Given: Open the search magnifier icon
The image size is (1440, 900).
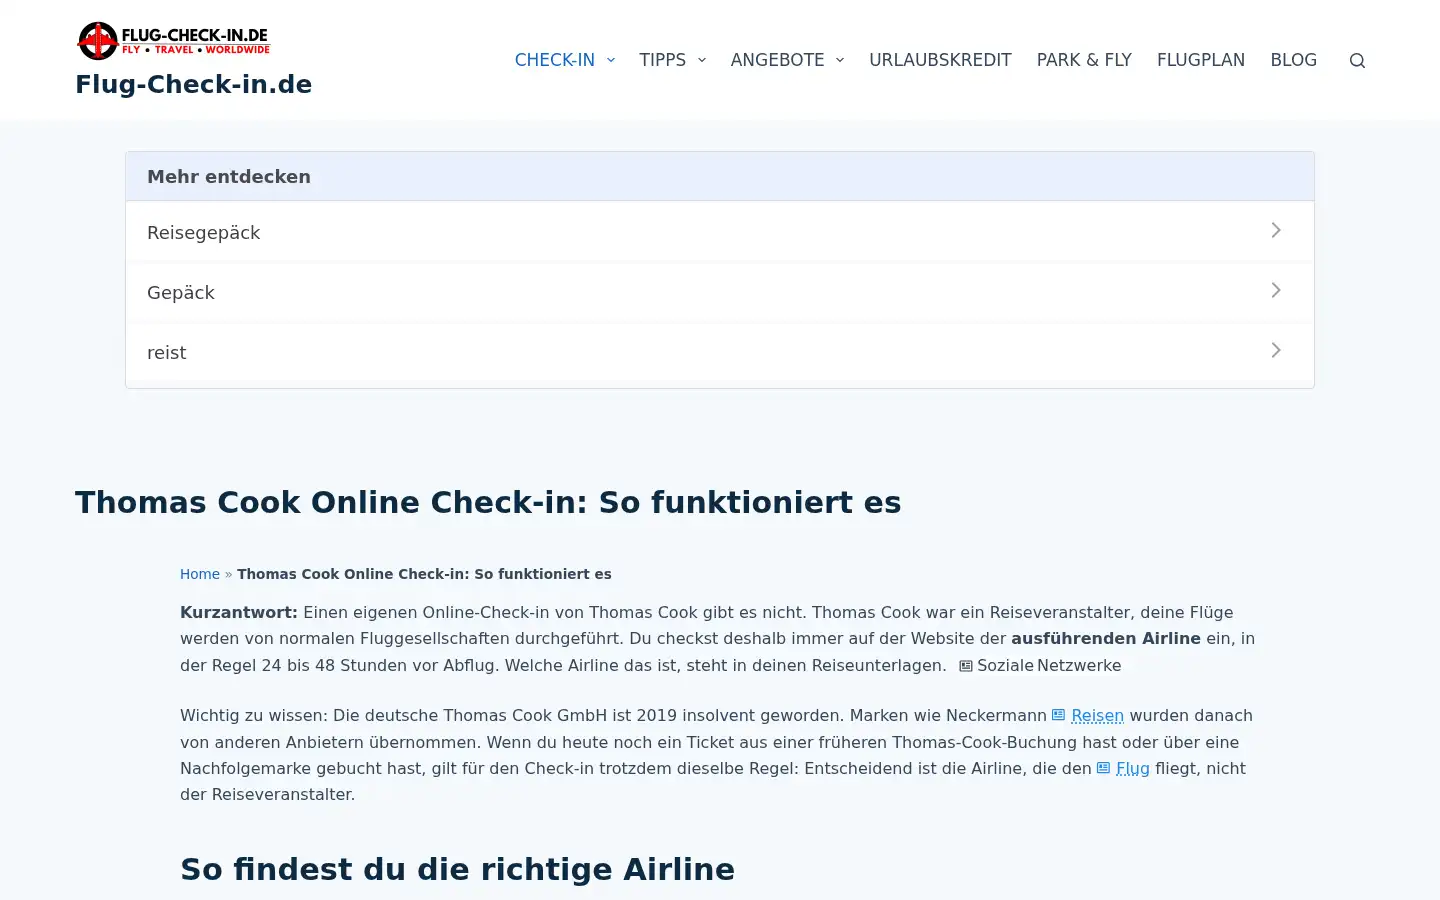Looking at the screenshot, I should pos(1357,60).
